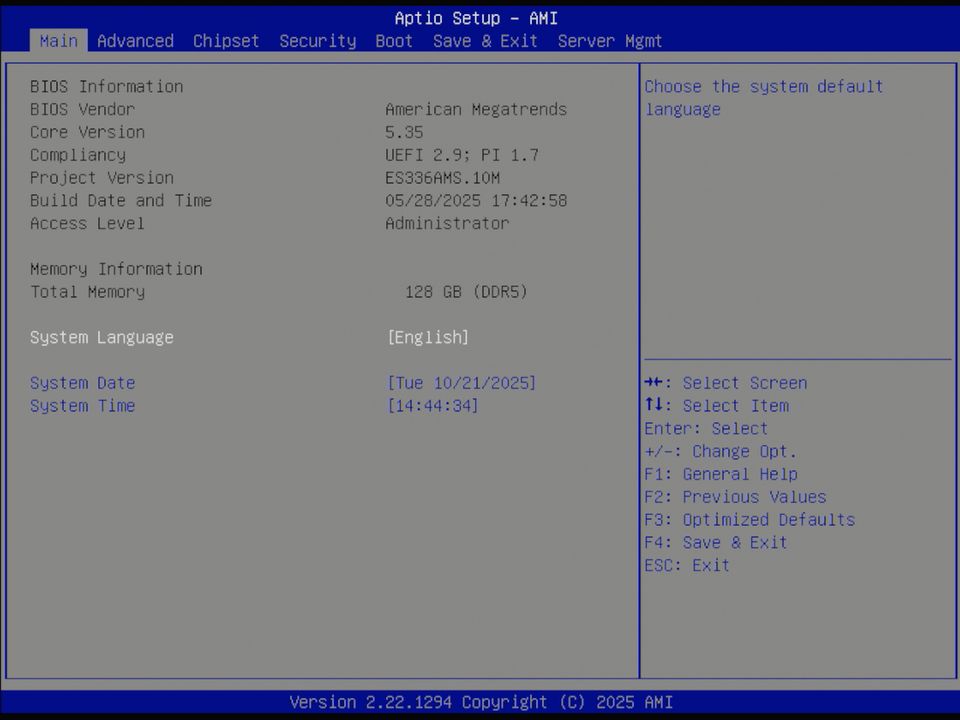Open the Server Mgmt tab
960x720 pixels.
coord(610,41)
